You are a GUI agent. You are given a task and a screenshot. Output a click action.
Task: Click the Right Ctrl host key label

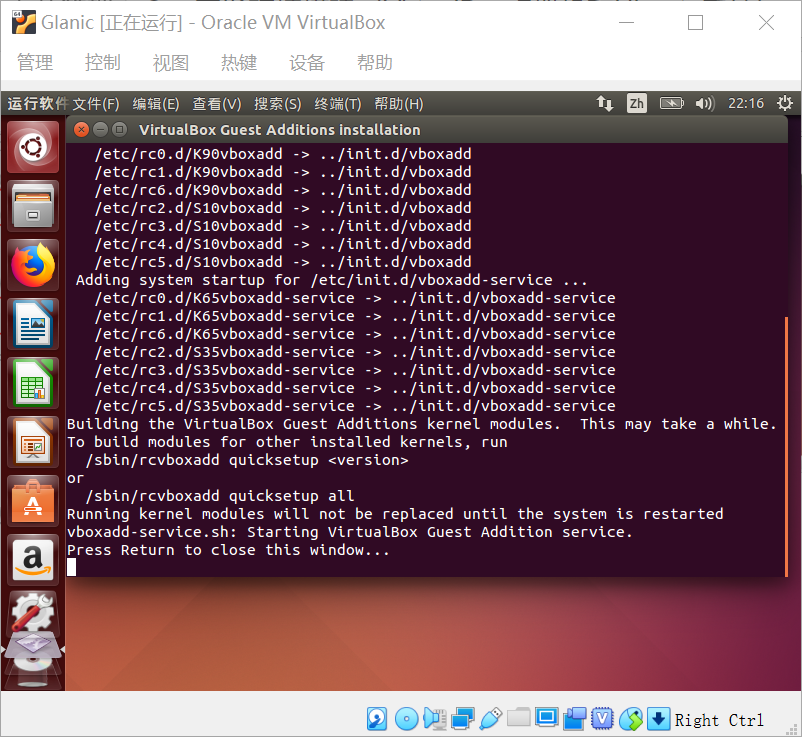[719, 720]
